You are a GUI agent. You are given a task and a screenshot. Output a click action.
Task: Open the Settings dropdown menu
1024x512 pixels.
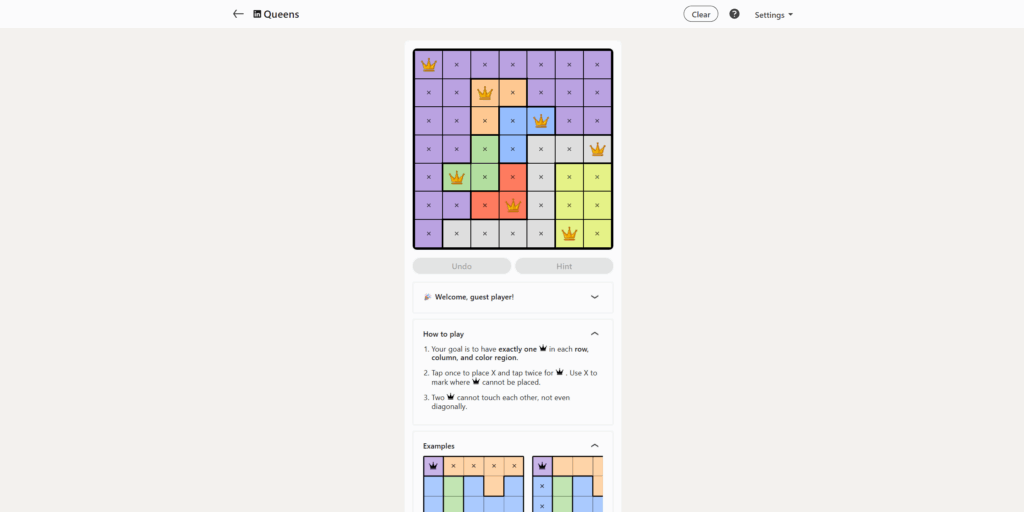click(773, 15)
